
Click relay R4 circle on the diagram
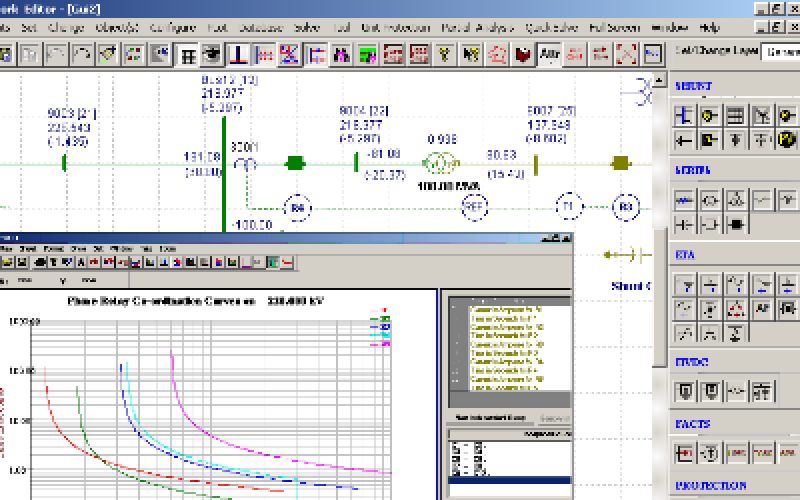[297, 208]
